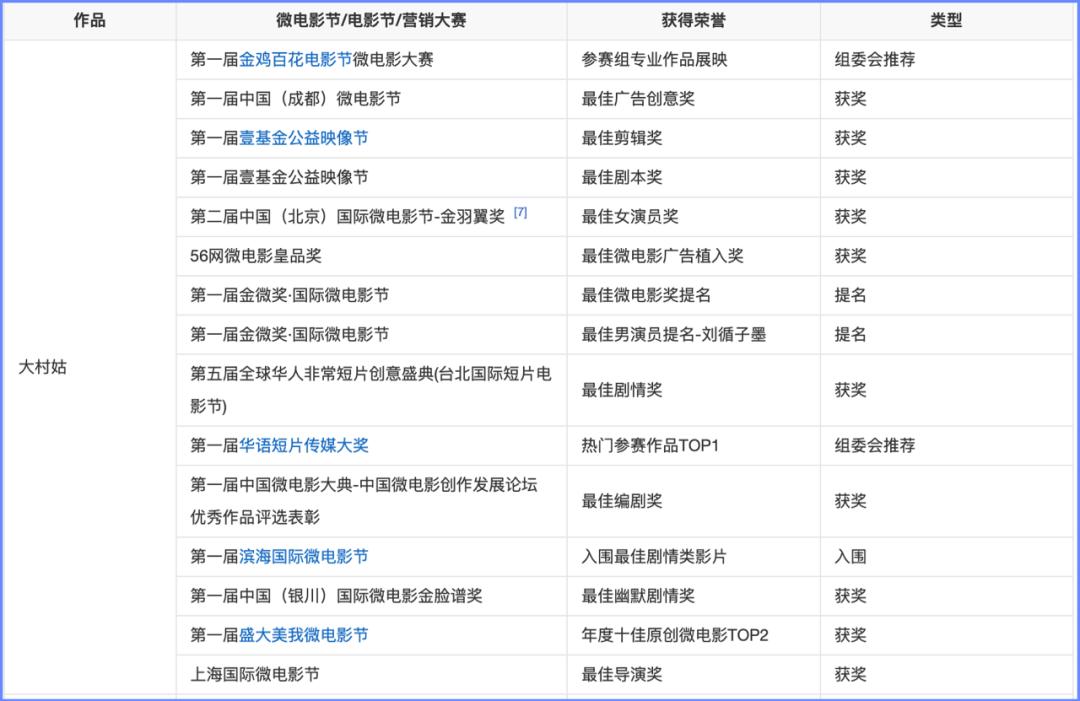Select 第二届中国（北京）国际微电影节-金羽翼奖 text
This screenshot has height=701, width=1080.
pos(348,217)
